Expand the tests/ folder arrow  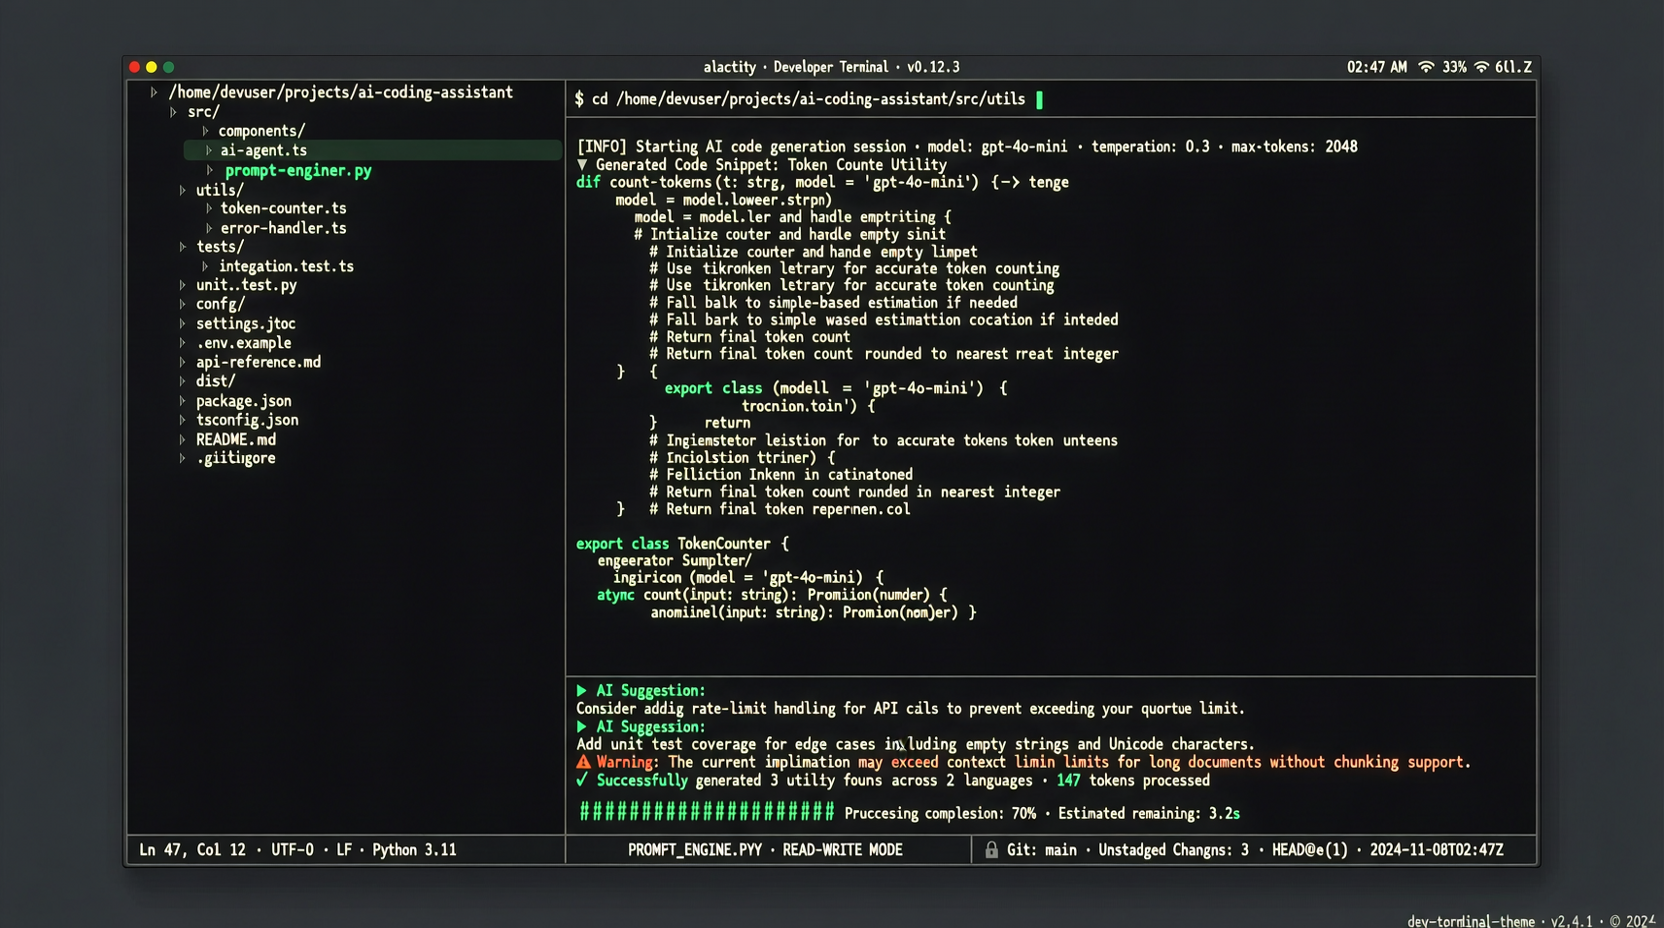pos(182,247)
